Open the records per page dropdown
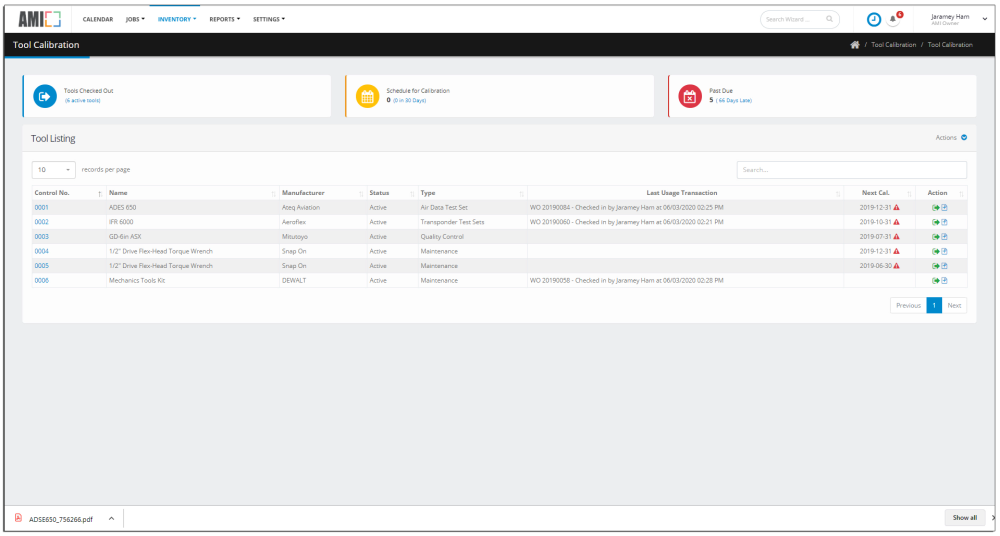This screenshot has height=536, width=1000. tap(54, 170)
